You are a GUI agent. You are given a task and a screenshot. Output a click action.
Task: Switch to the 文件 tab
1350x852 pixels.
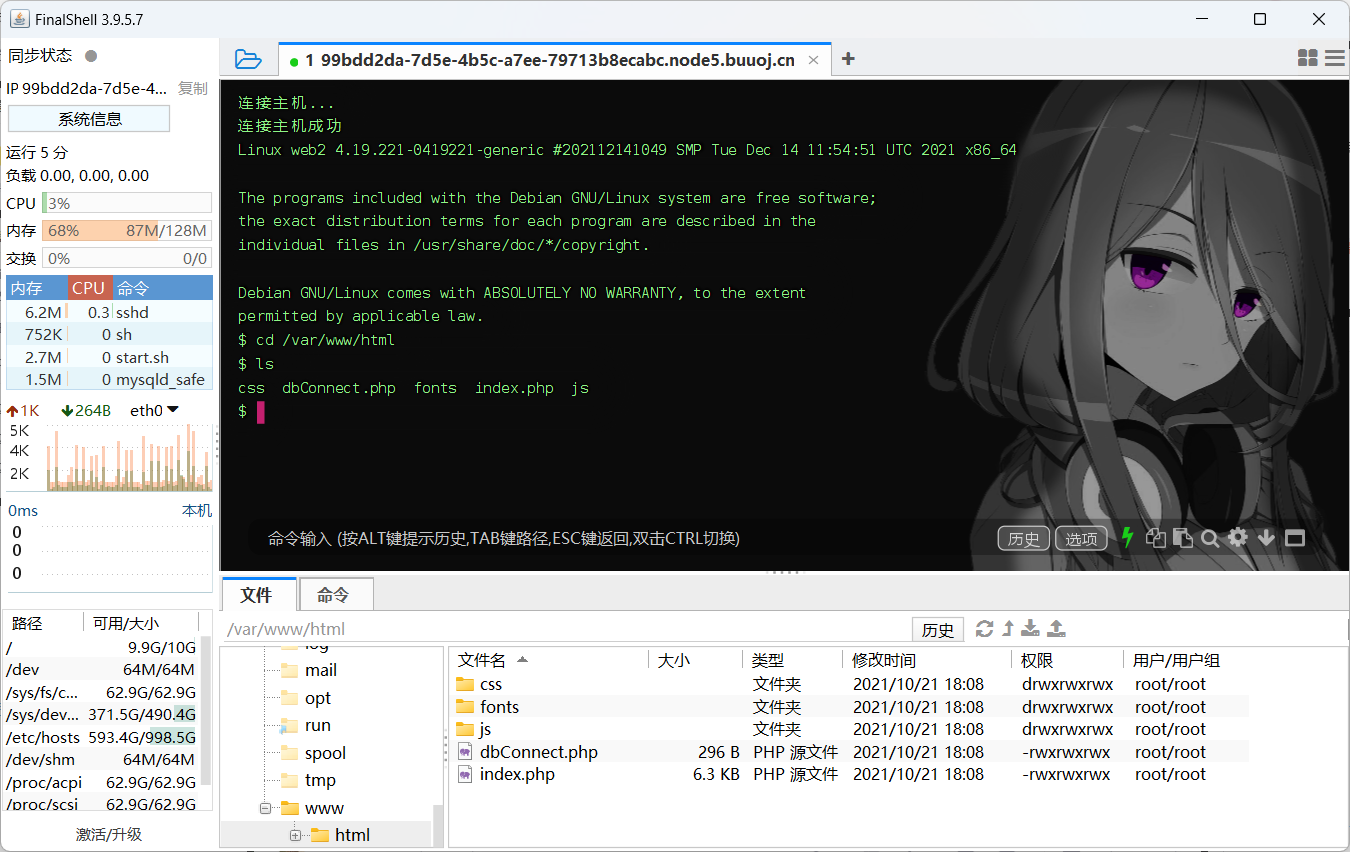pyautogui.click(x=257, y=595)
